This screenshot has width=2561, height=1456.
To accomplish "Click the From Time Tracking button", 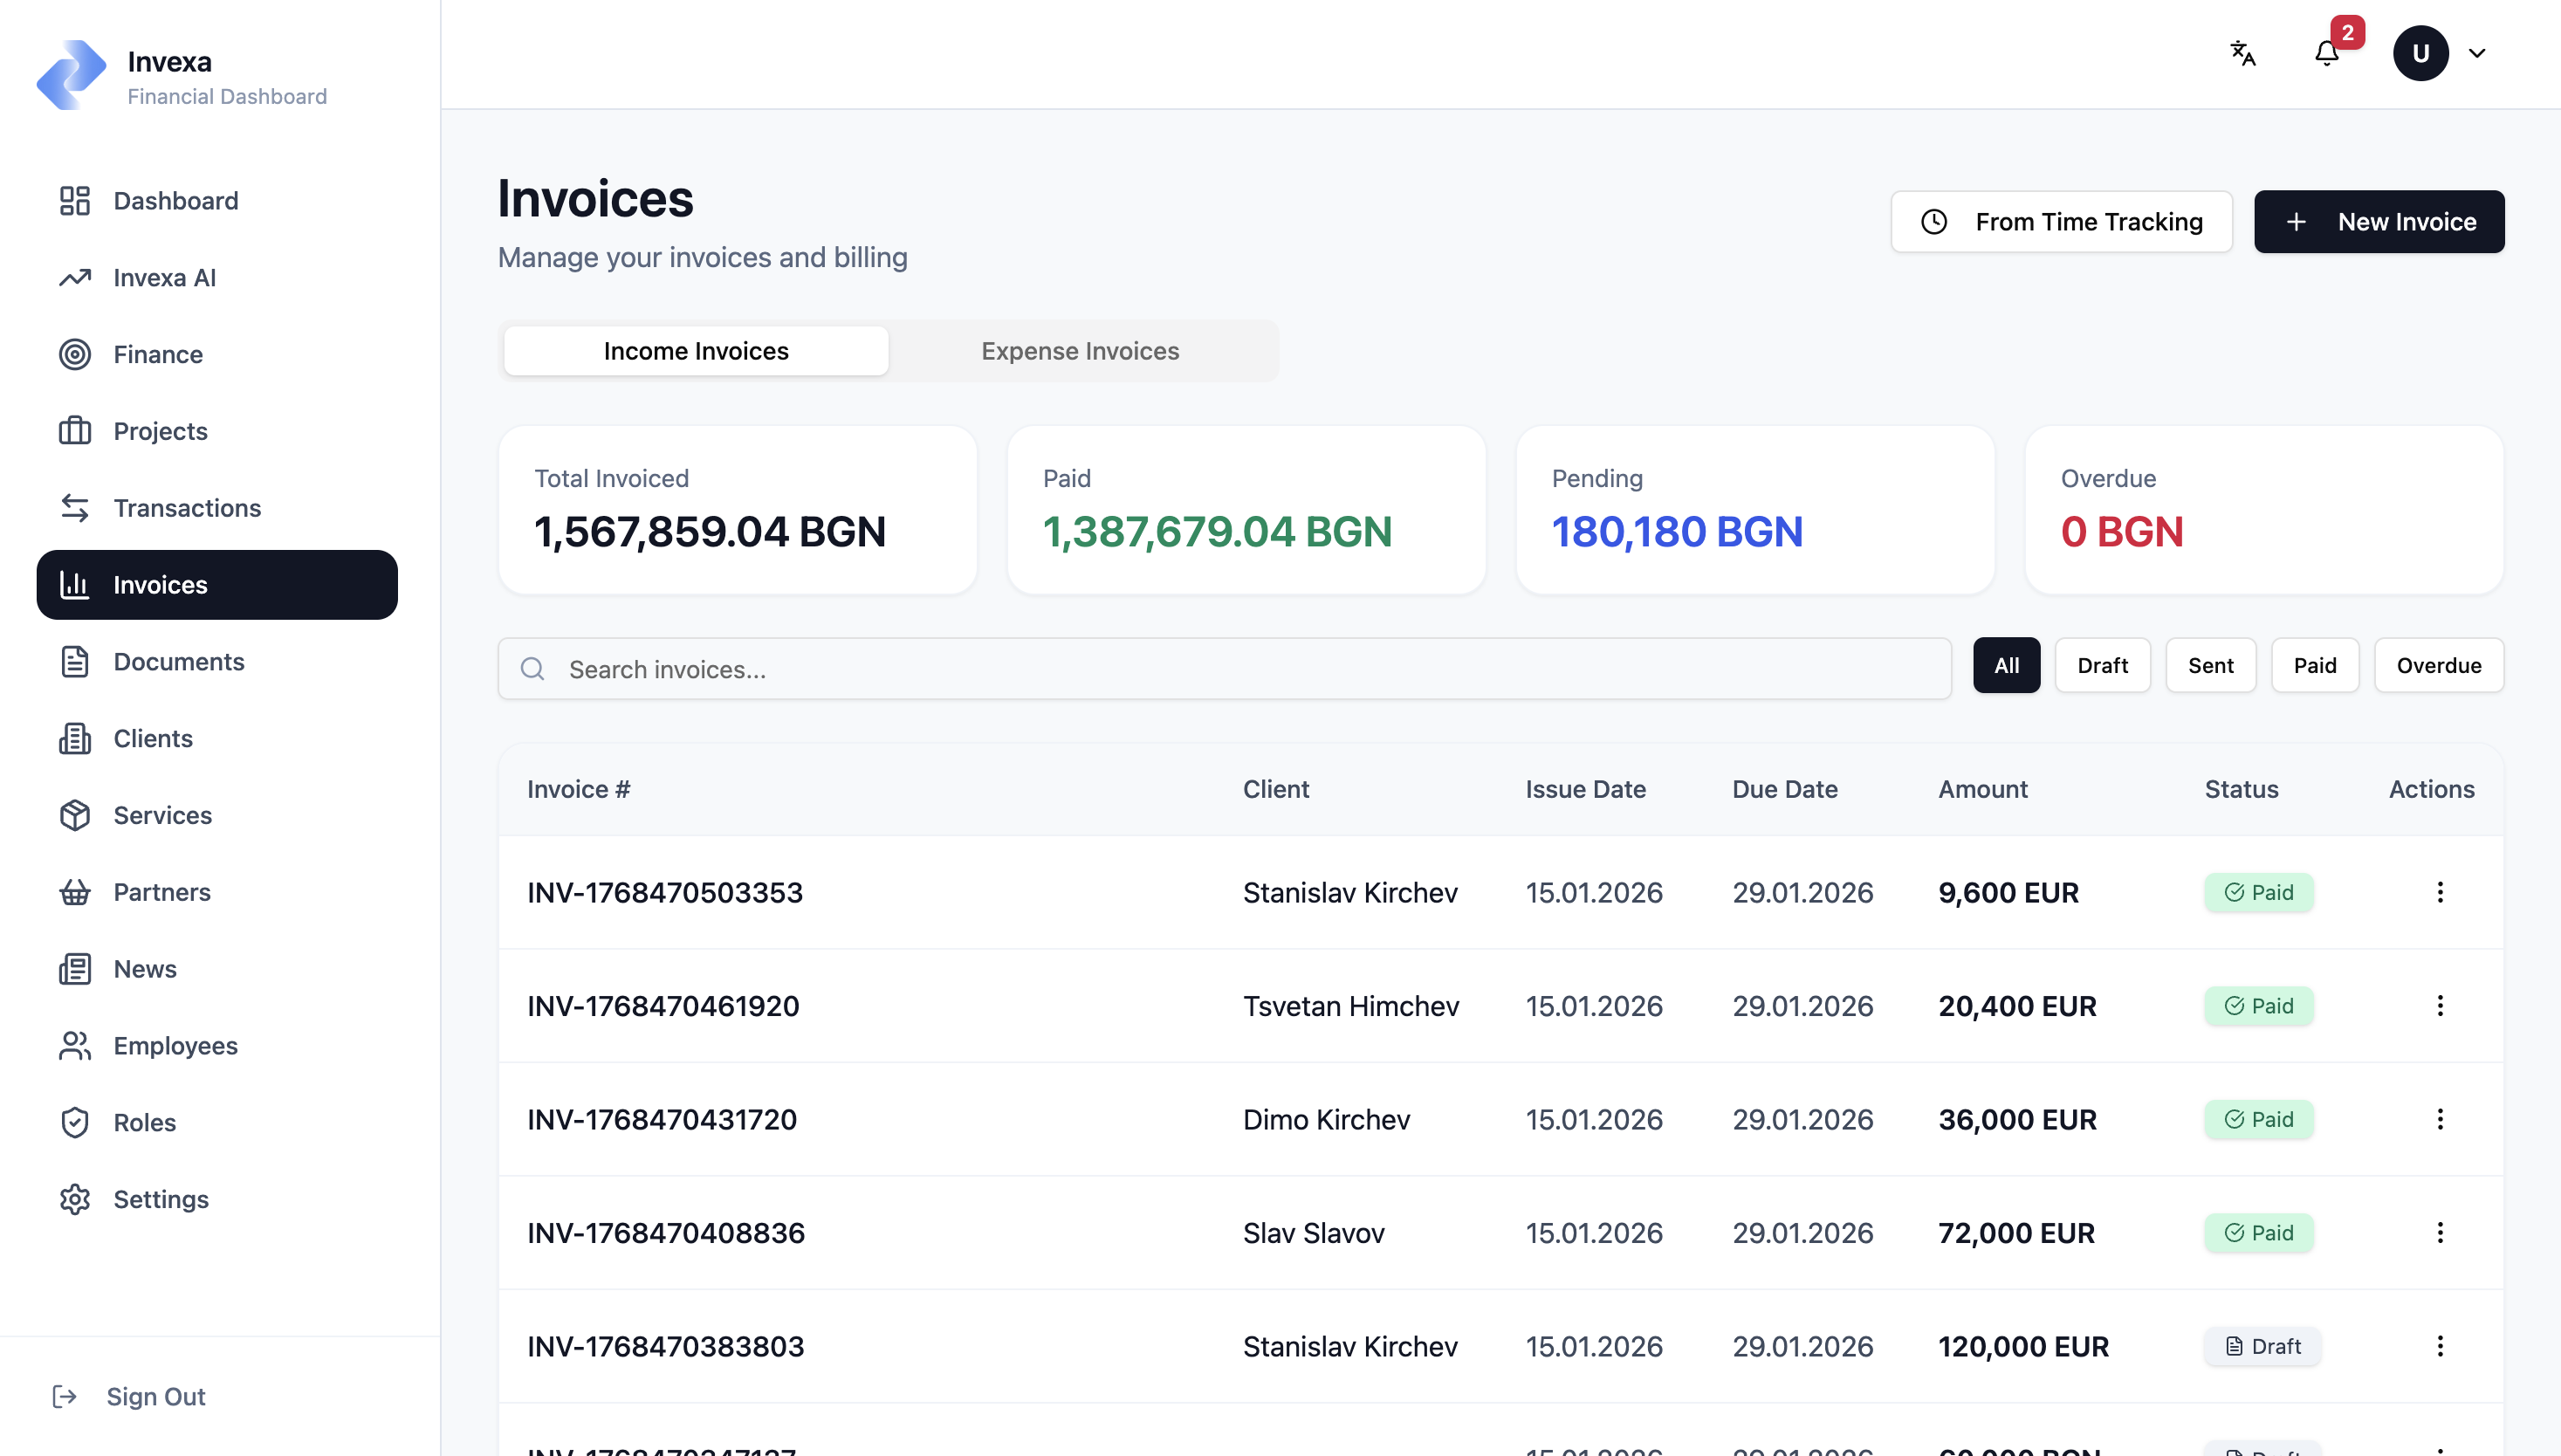I will [2061, 222].
